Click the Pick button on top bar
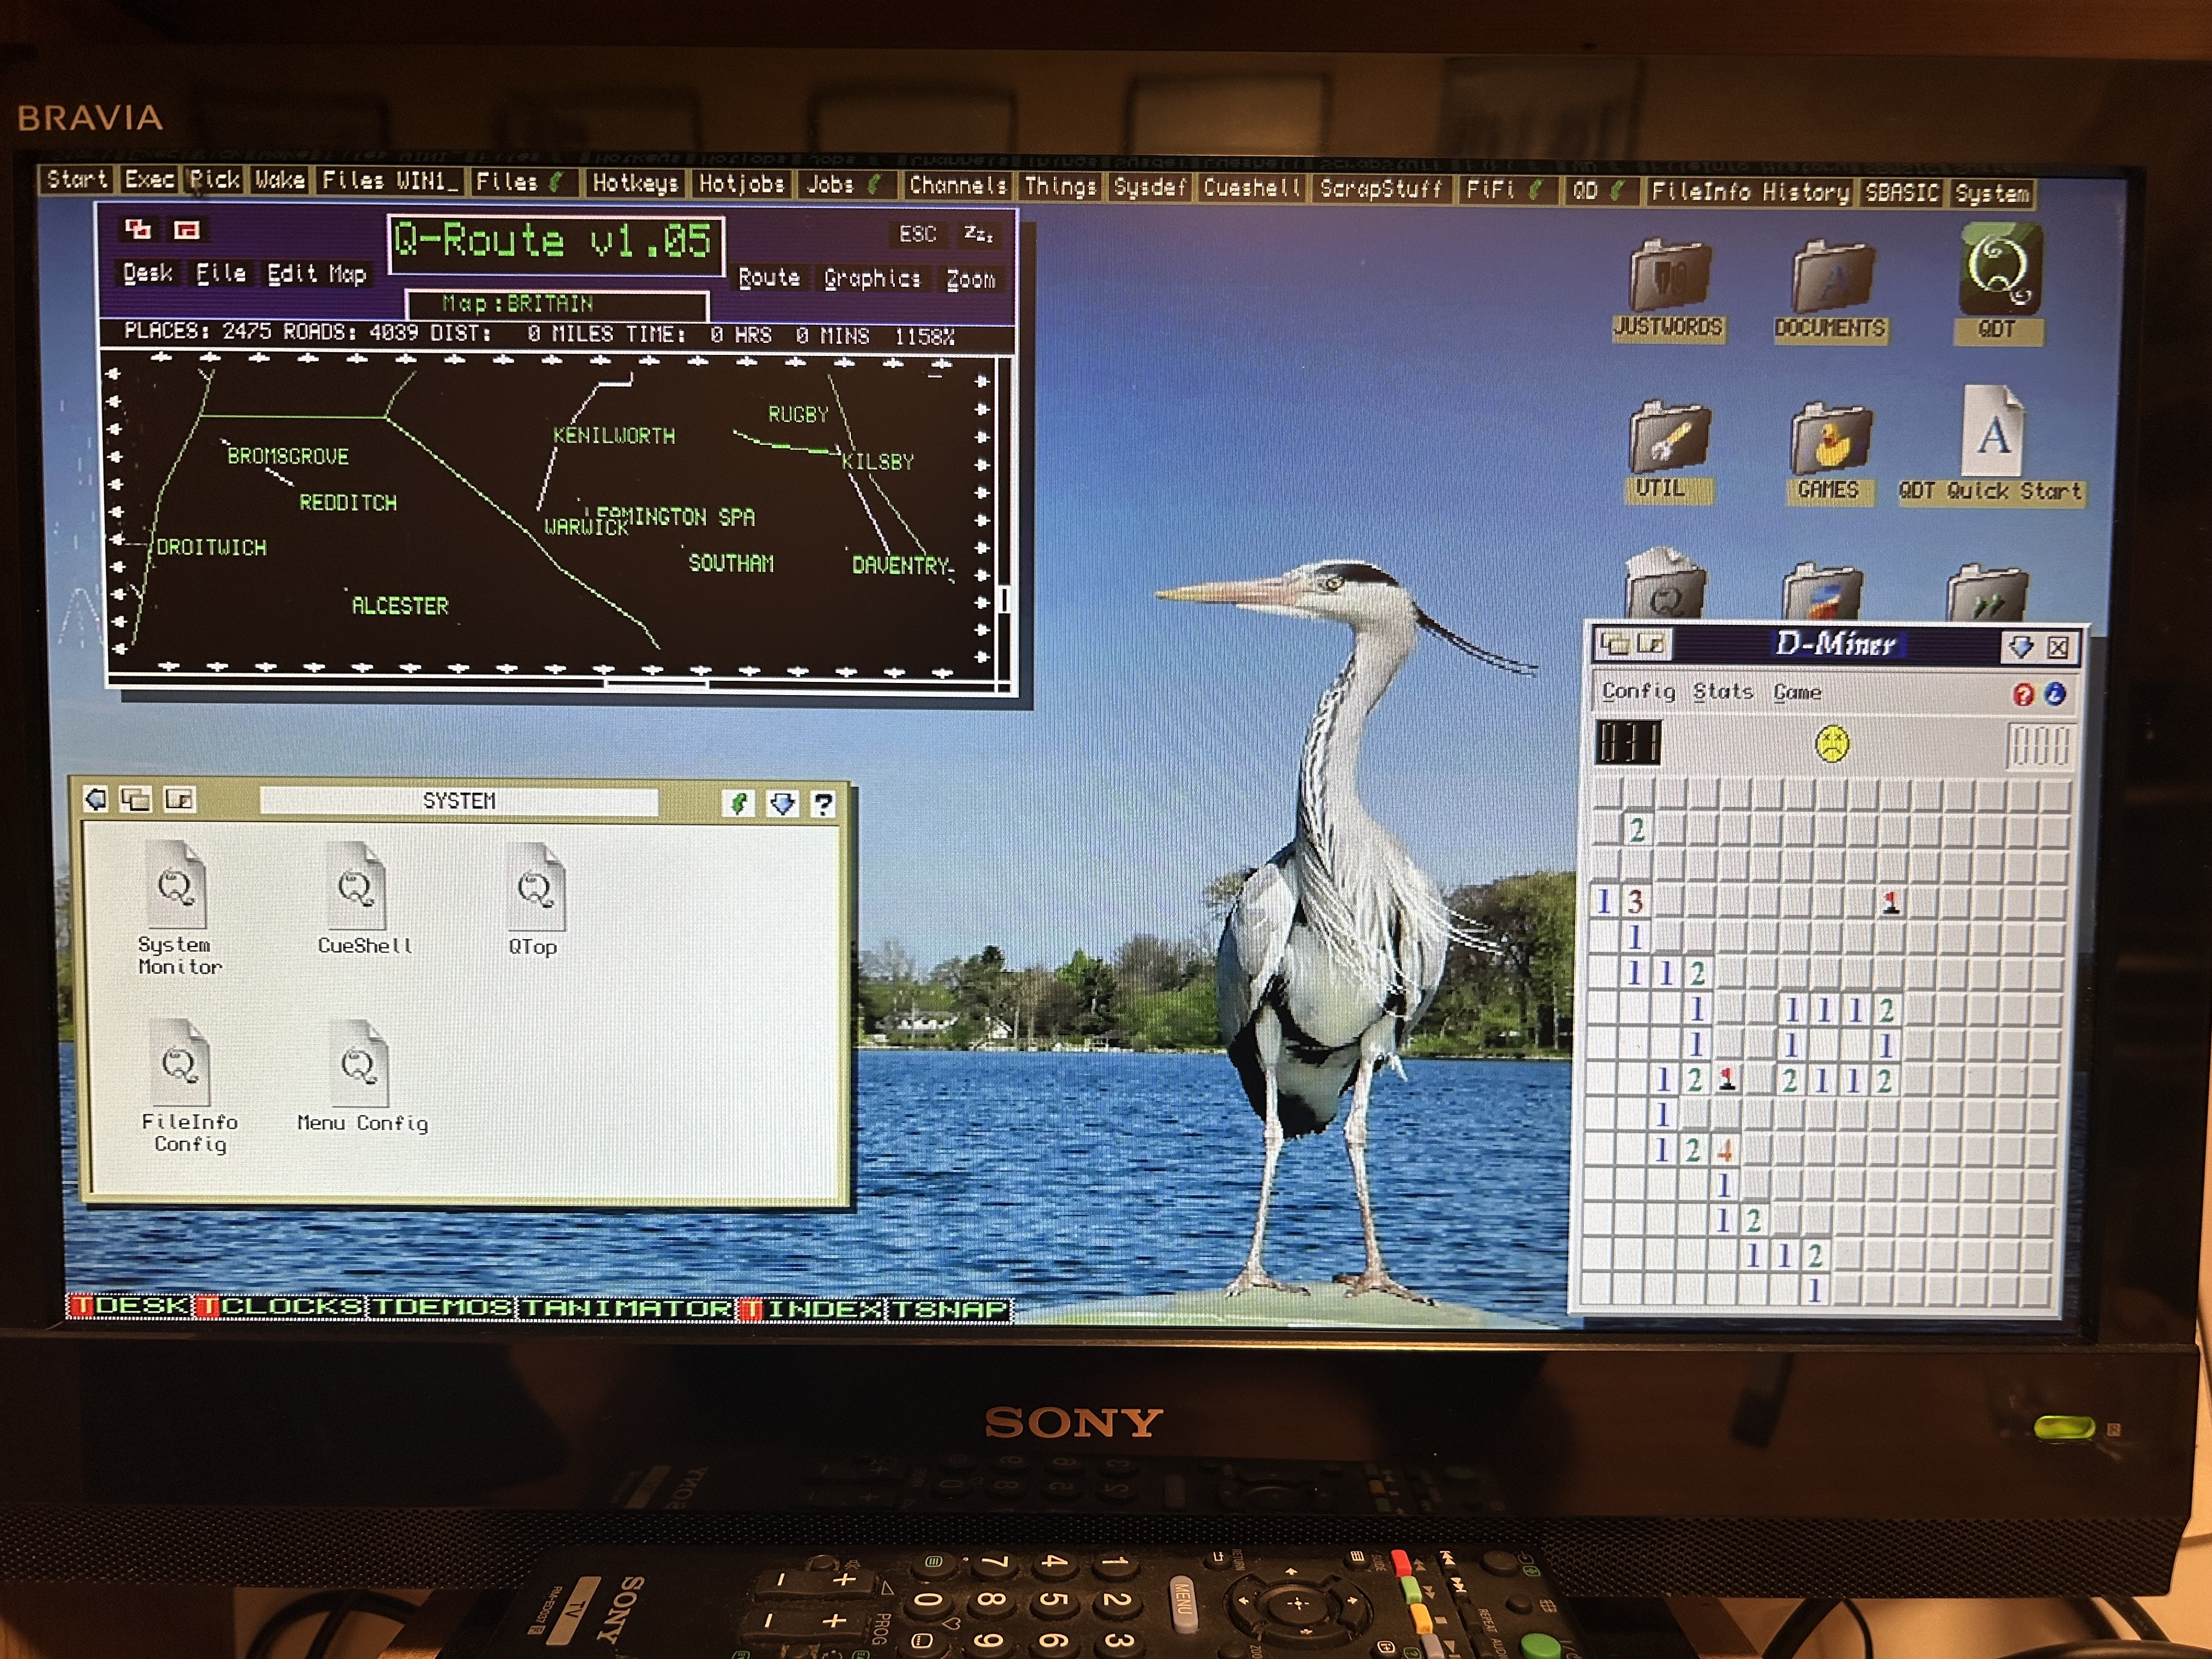The image size is (2212, 1659). 215,180
